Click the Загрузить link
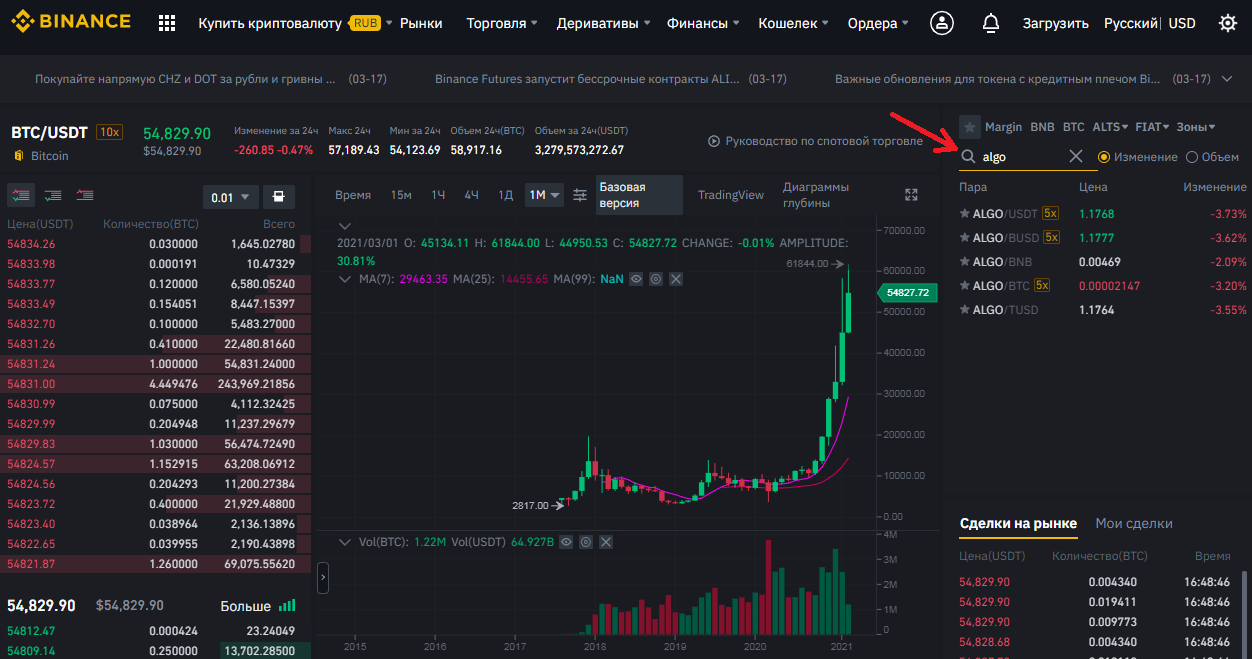This screenshot has height=659, width=1252. tap(1056, 23)
